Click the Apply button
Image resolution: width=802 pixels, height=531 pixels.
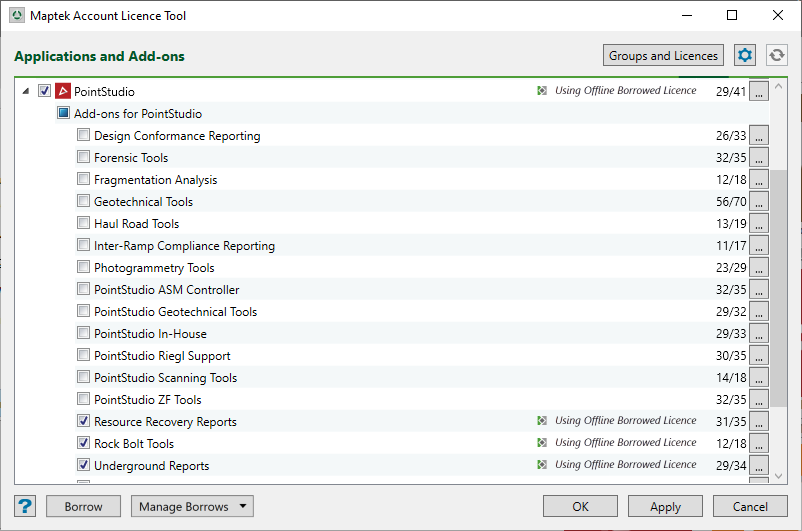665,506
